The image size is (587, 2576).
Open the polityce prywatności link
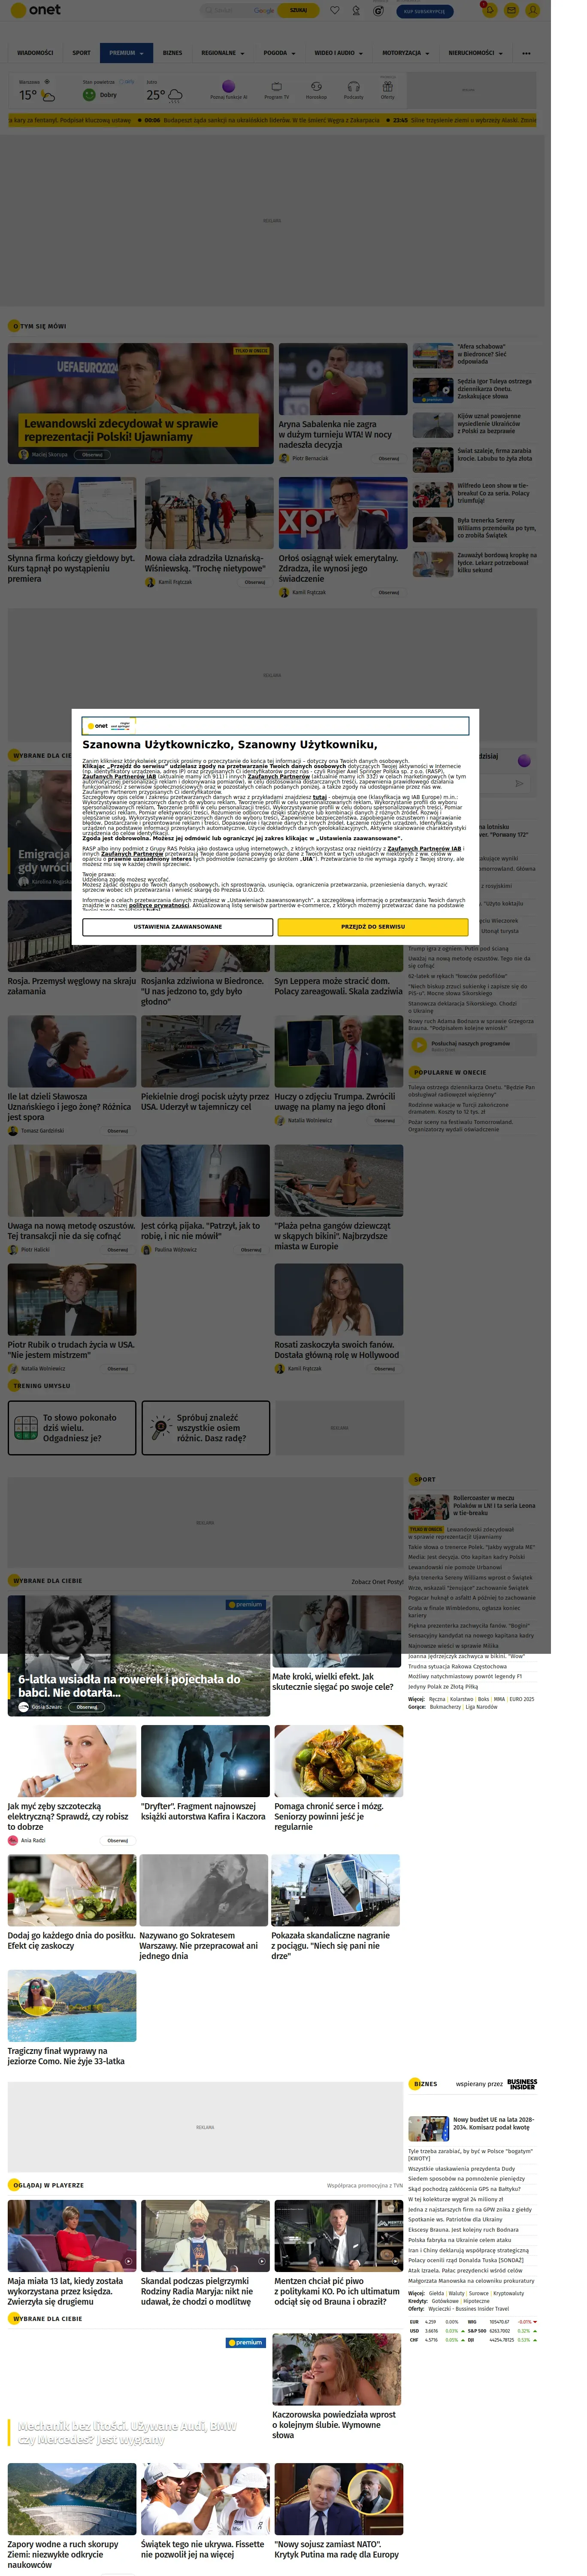159,905
